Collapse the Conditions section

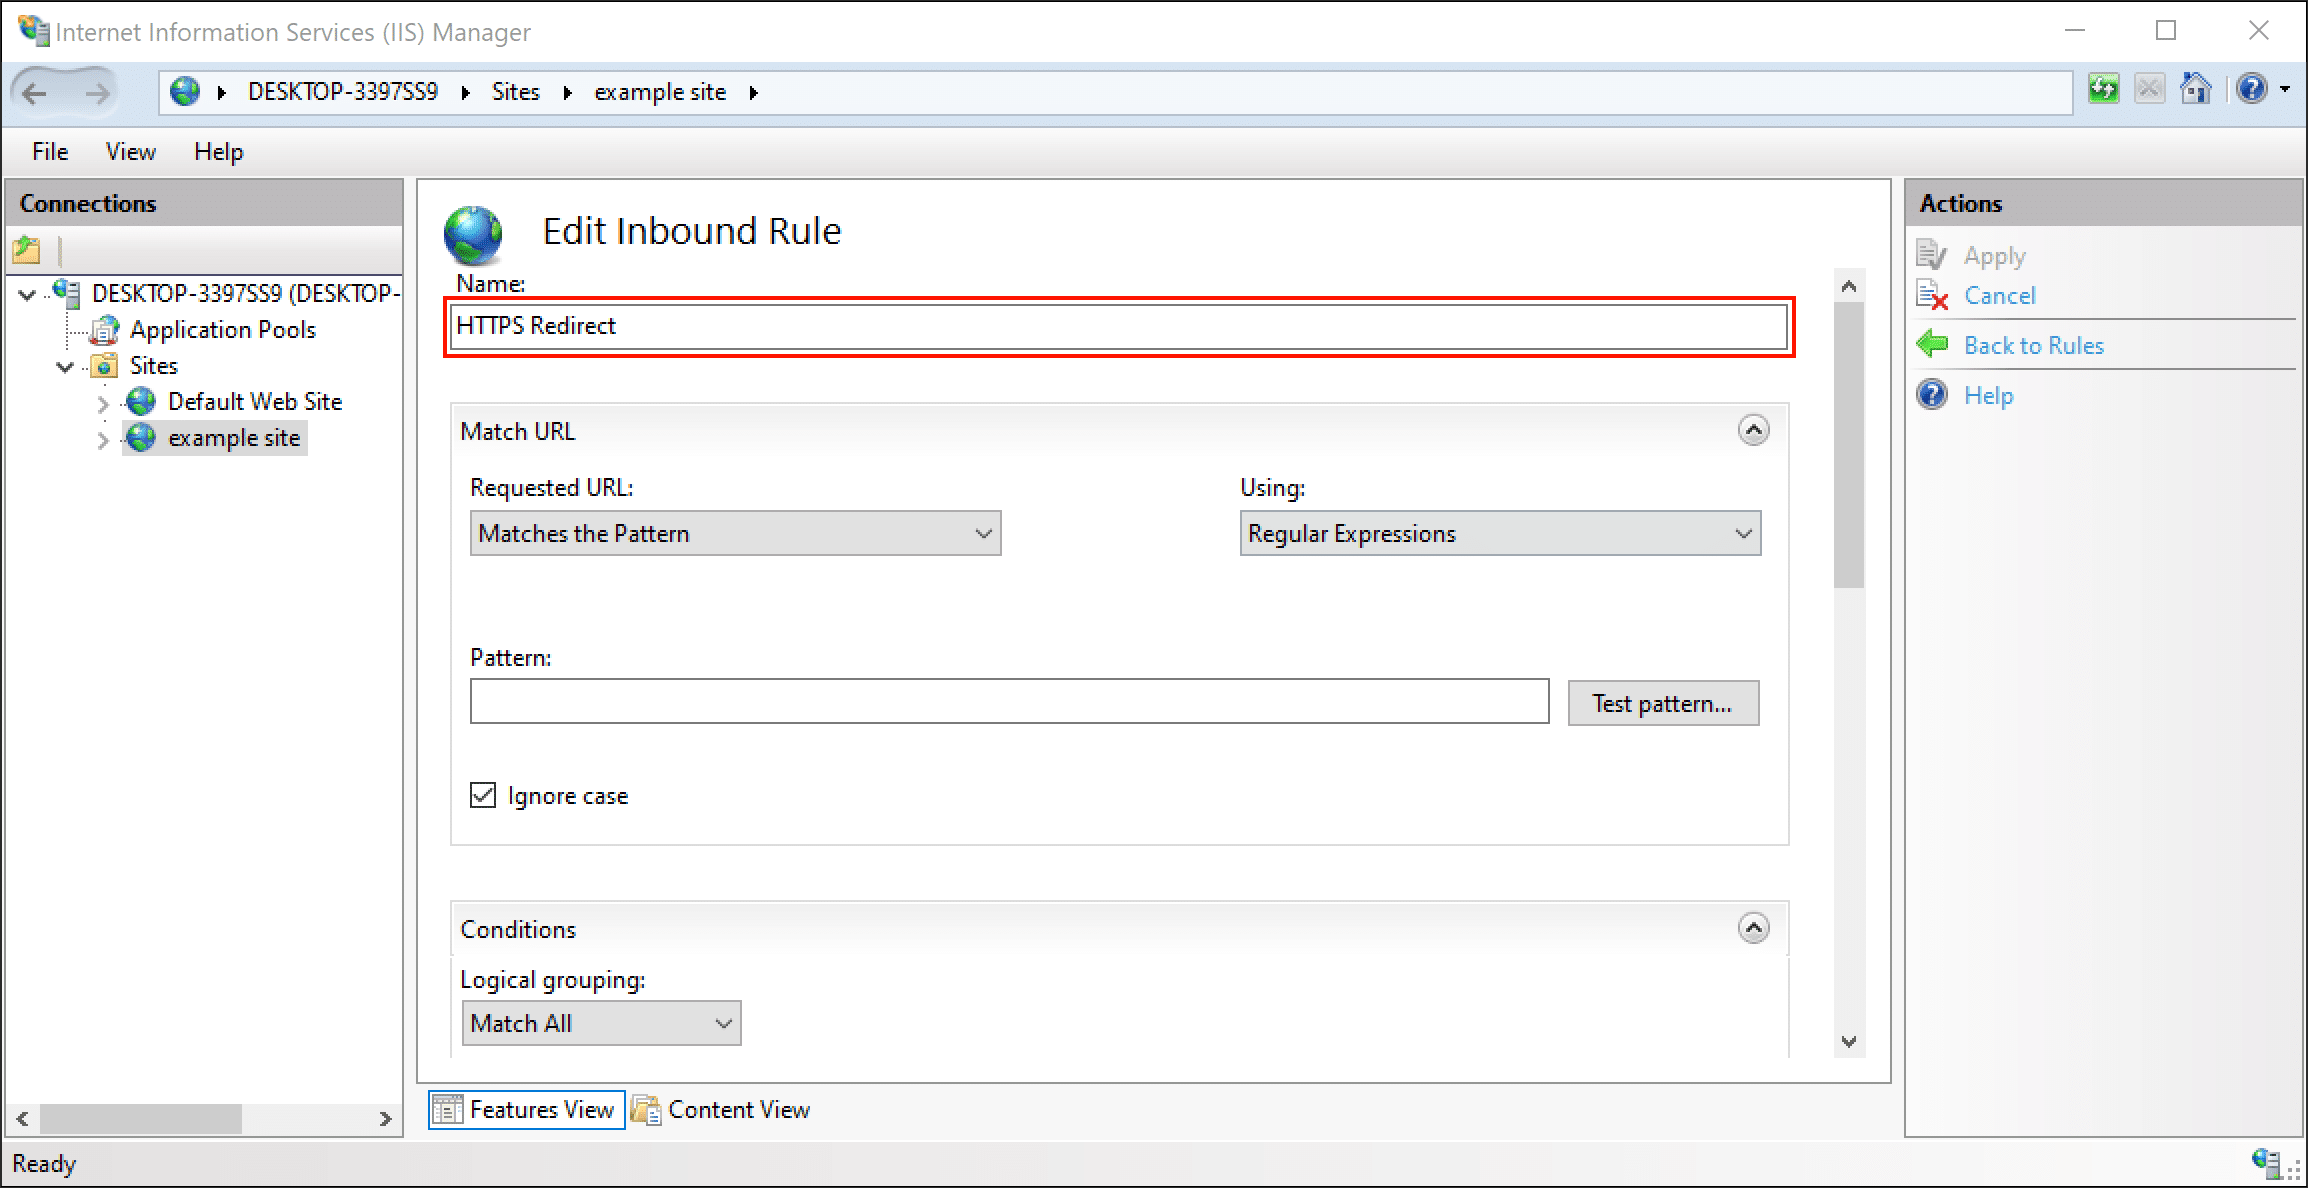click(1753, 929)
